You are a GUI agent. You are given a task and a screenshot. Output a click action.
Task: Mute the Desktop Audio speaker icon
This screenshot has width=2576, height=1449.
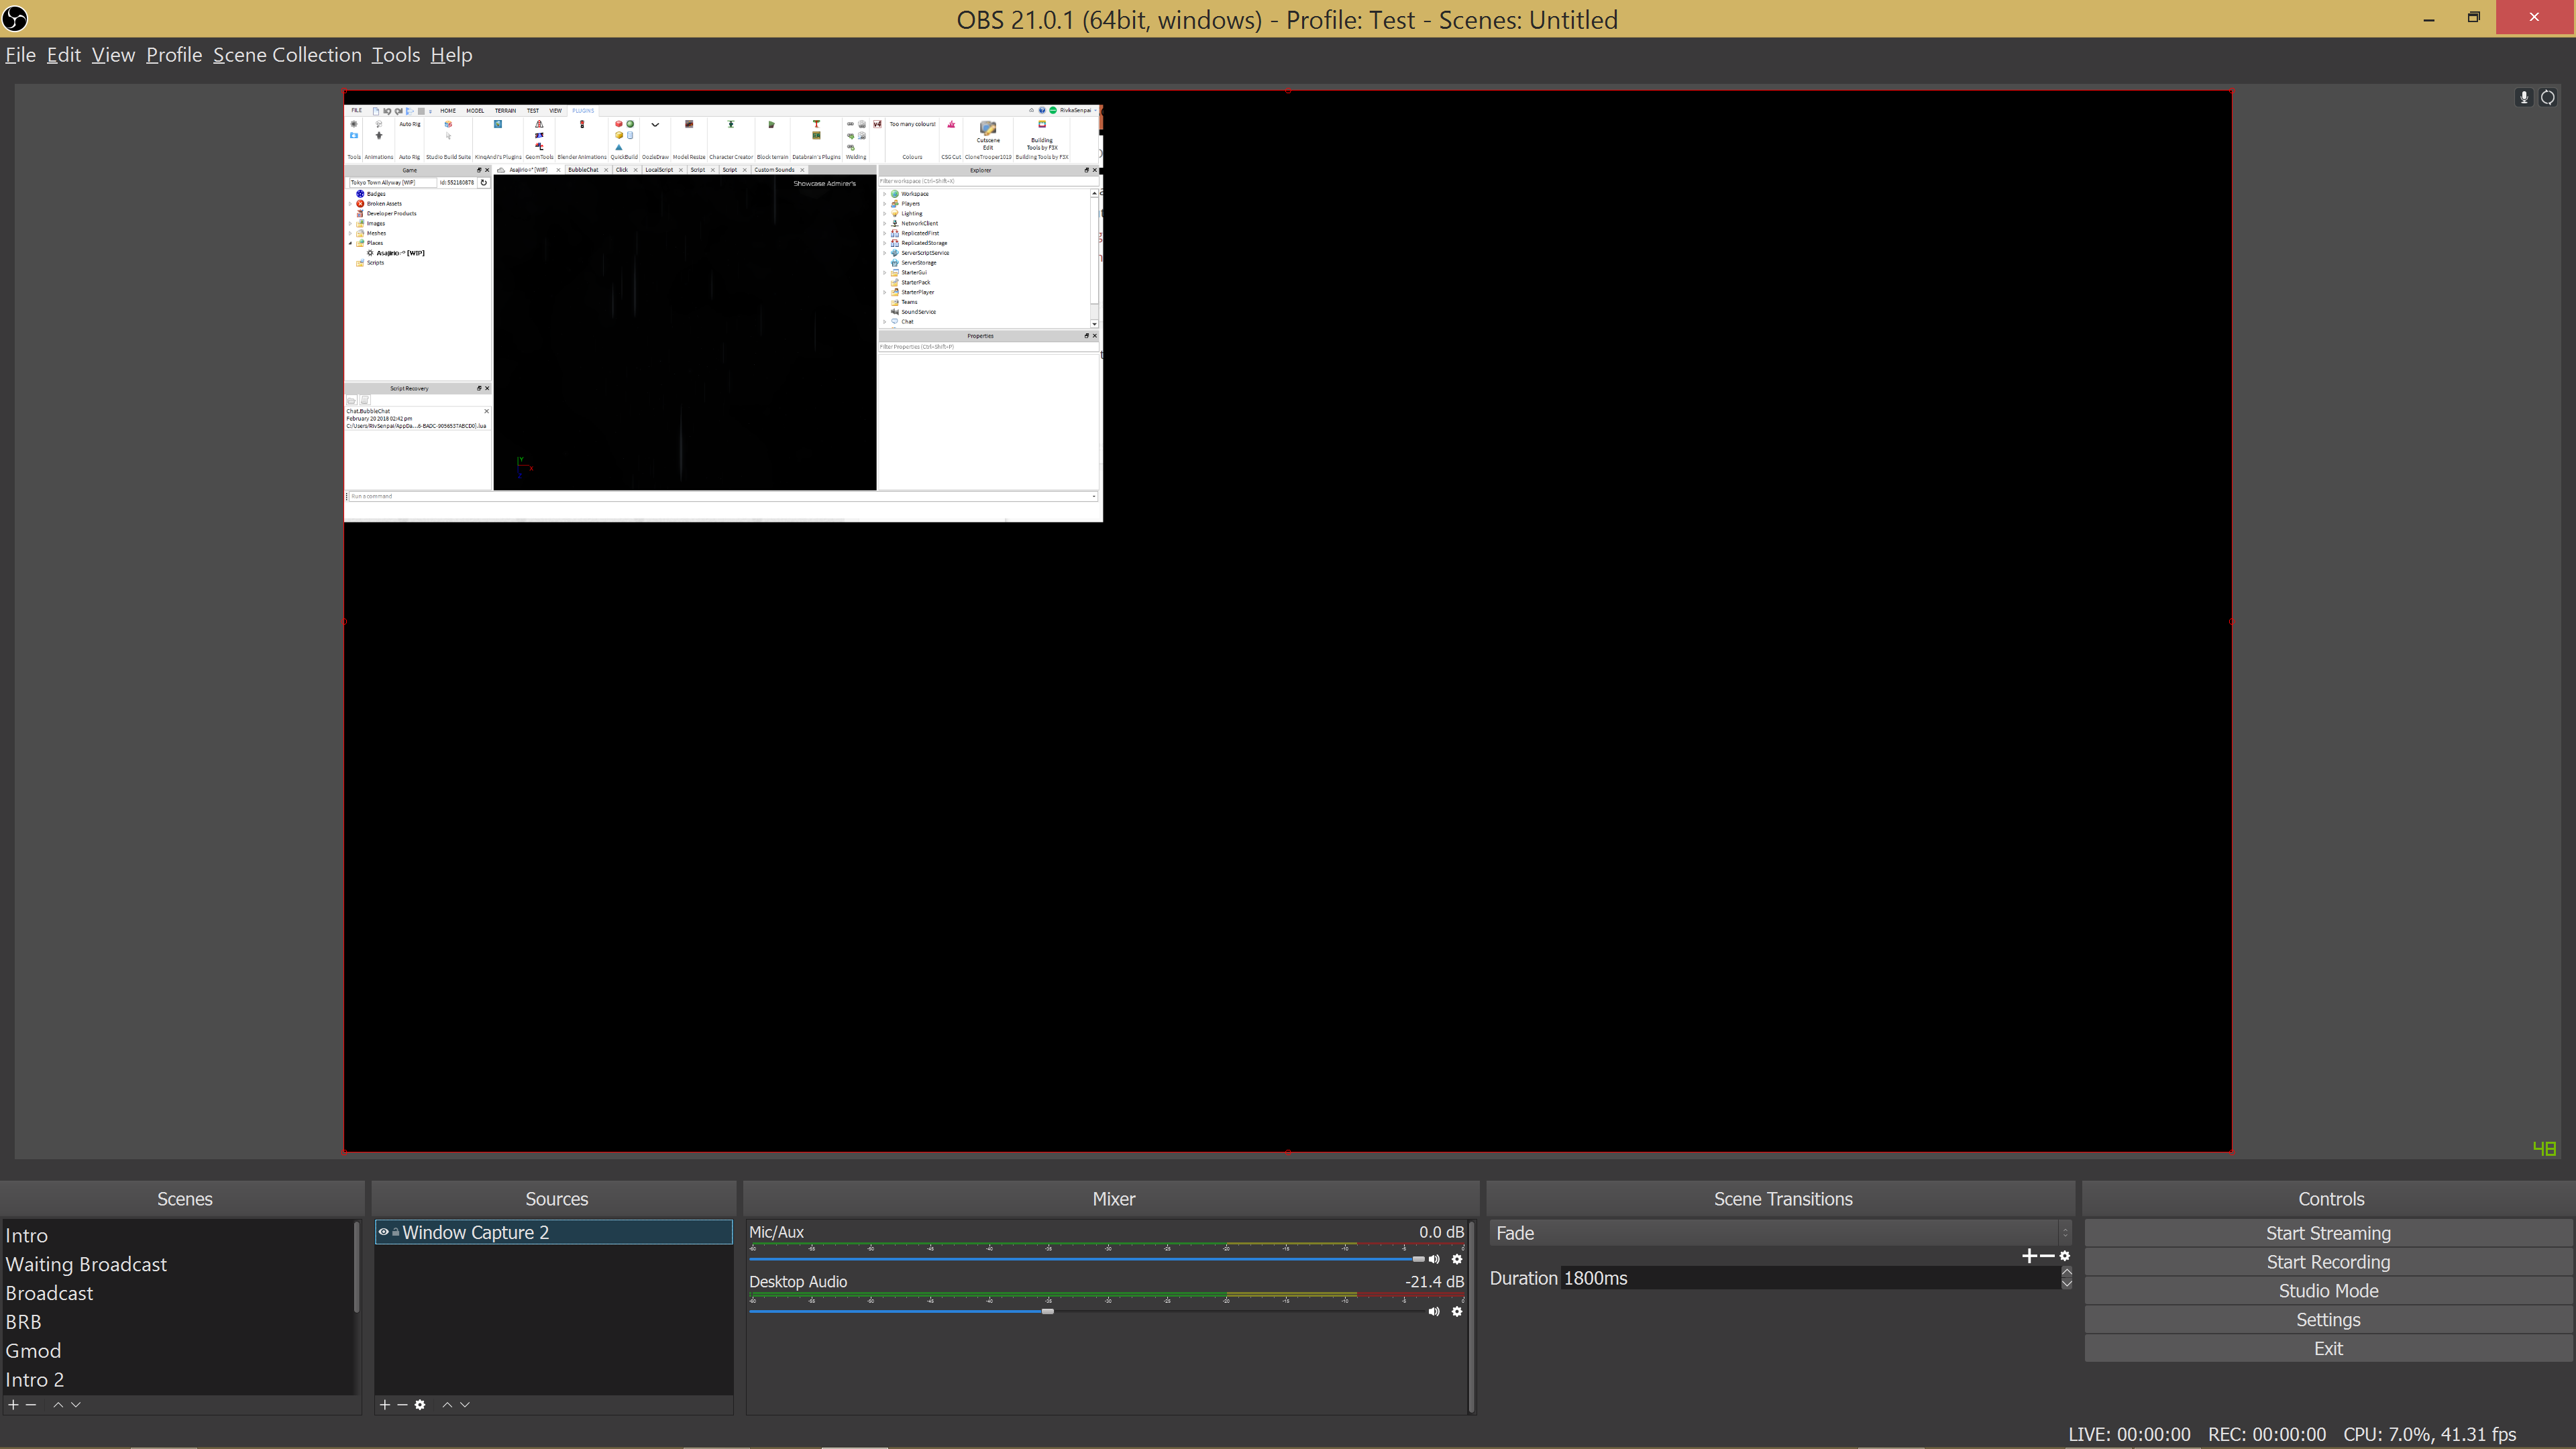pyautogui.click(x=1434, y=1312)
